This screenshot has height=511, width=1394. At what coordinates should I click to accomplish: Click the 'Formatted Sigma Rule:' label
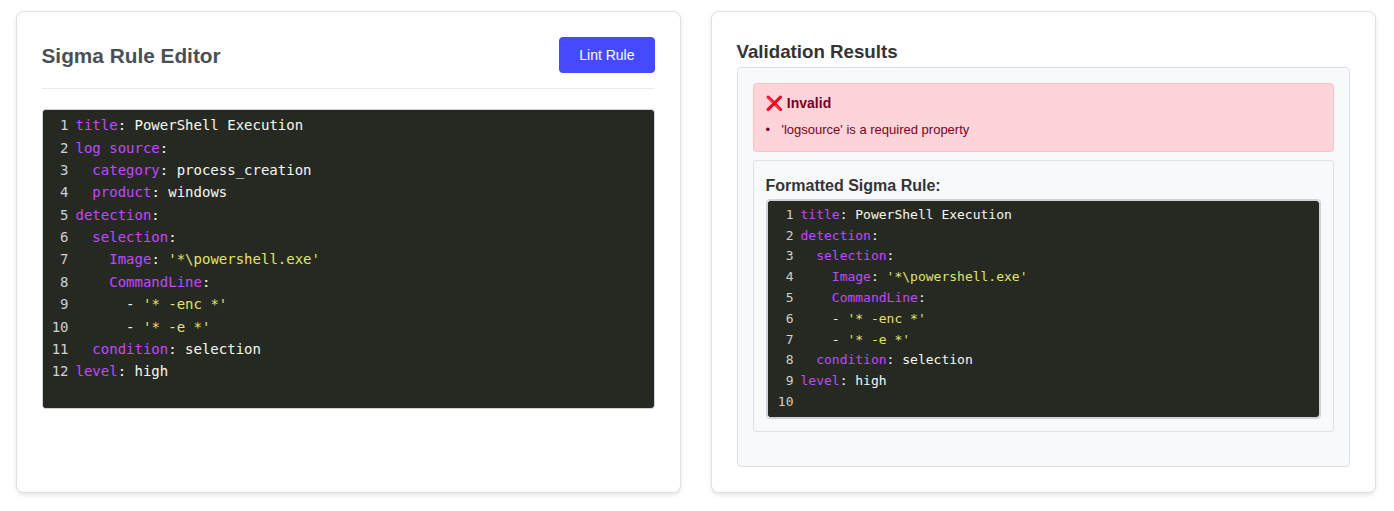click(852, 186)
